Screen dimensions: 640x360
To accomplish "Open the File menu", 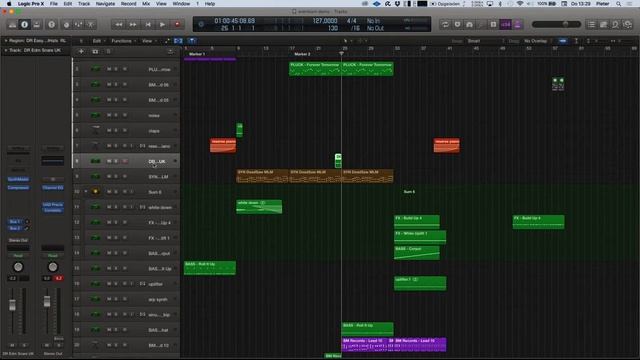I will tap(53, 4).
